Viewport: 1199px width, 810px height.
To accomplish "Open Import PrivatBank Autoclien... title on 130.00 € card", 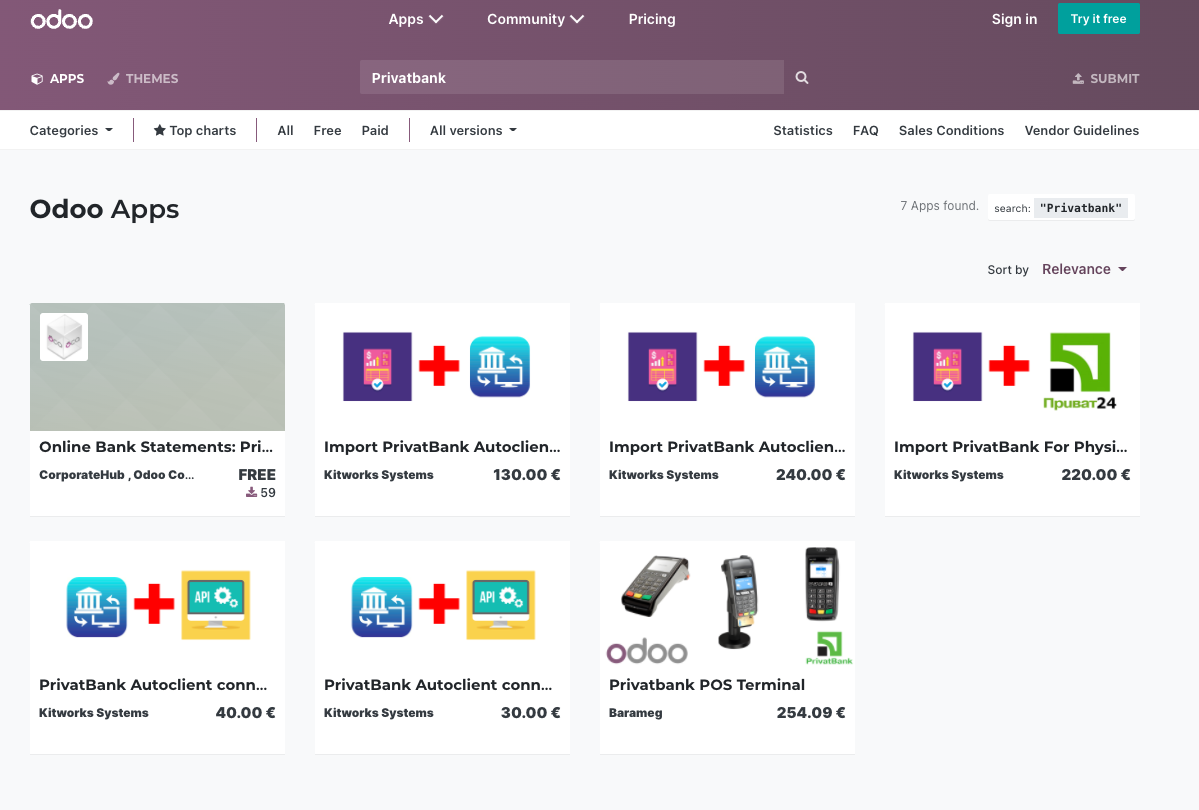I will tap(442, 447).
